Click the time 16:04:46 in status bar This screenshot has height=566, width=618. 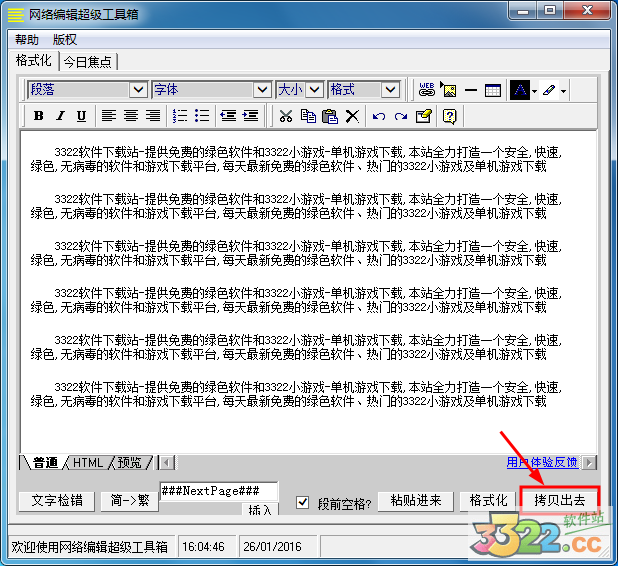(203, 547)
